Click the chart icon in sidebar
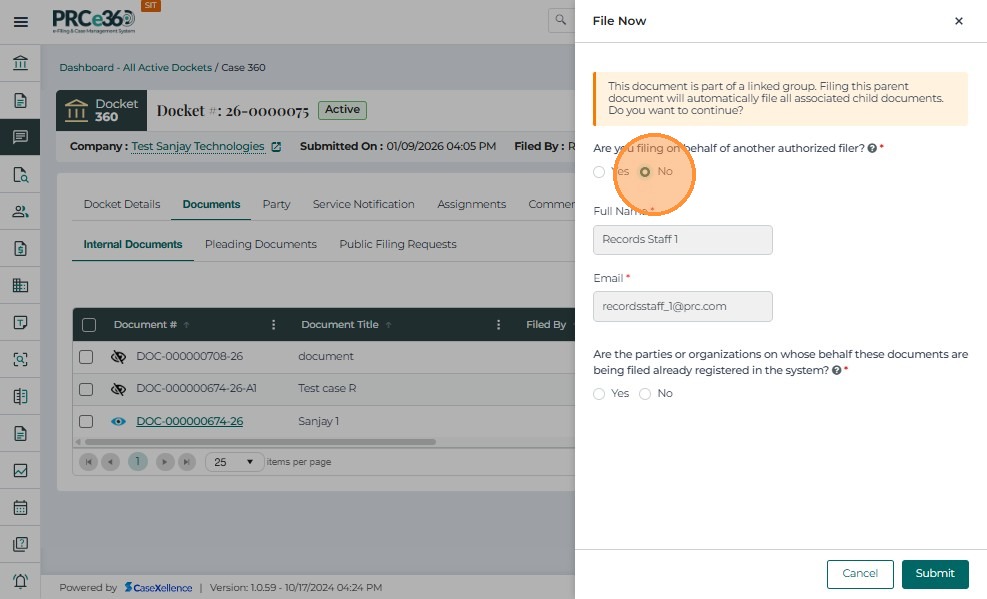Image resolution: width=987 pixels, height=599 pixels. point(20,470)
